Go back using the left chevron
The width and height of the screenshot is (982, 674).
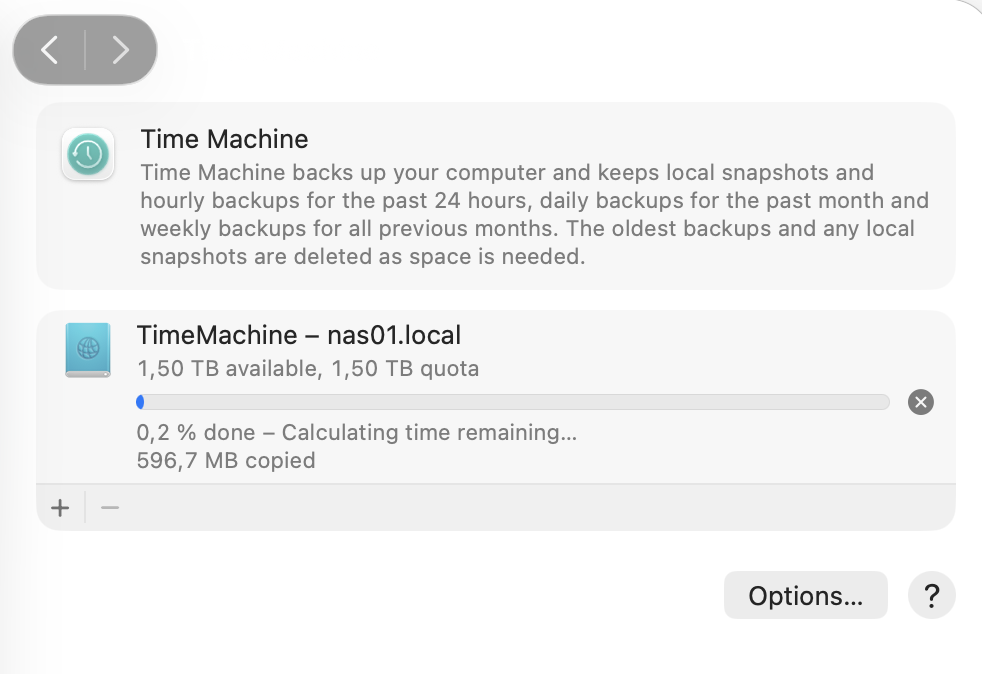coord(50,50)
